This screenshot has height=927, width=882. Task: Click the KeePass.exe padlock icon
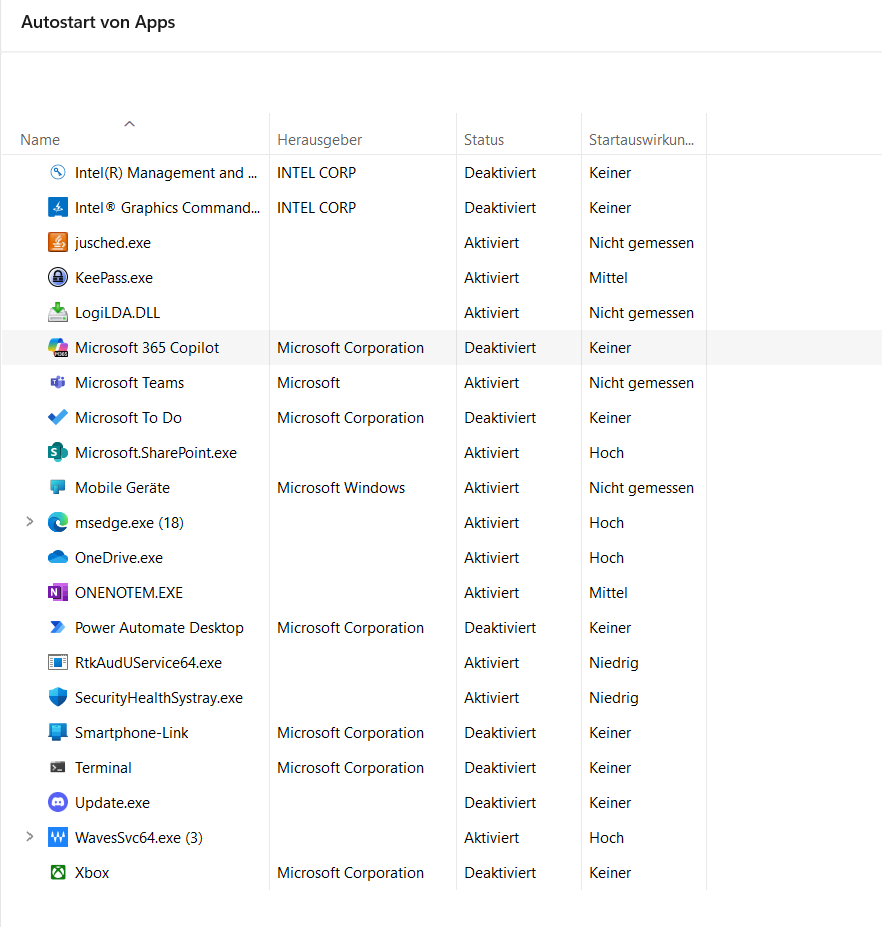click(x=57, y=277)
